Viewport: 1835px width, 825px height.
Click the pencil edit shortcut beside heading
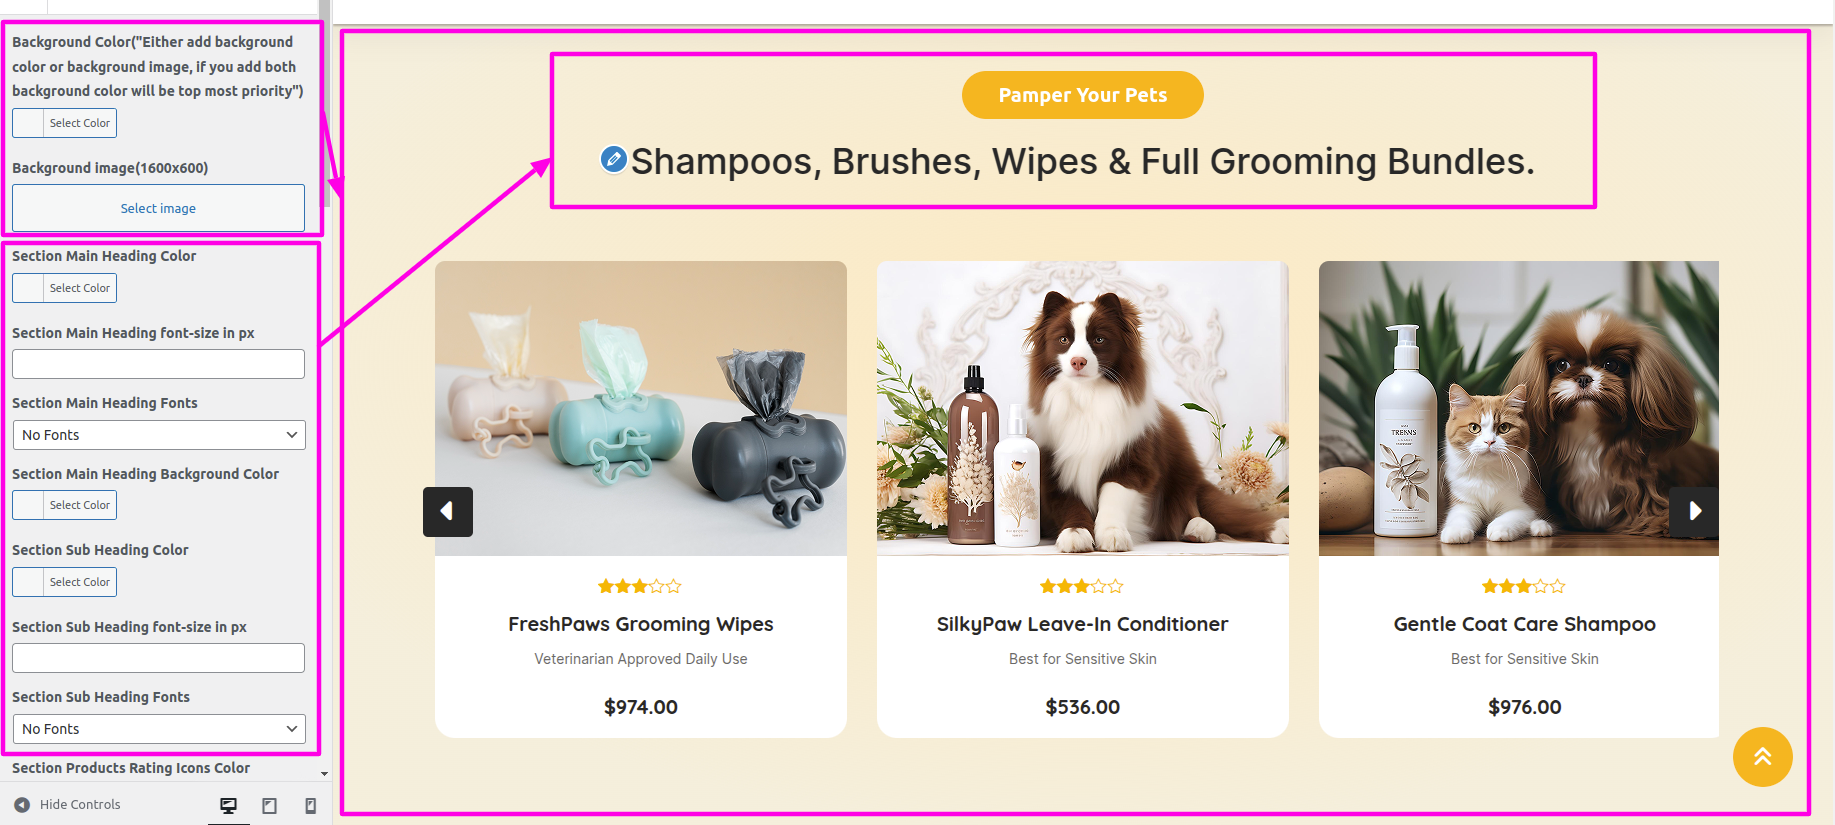(x=613, y=159)
